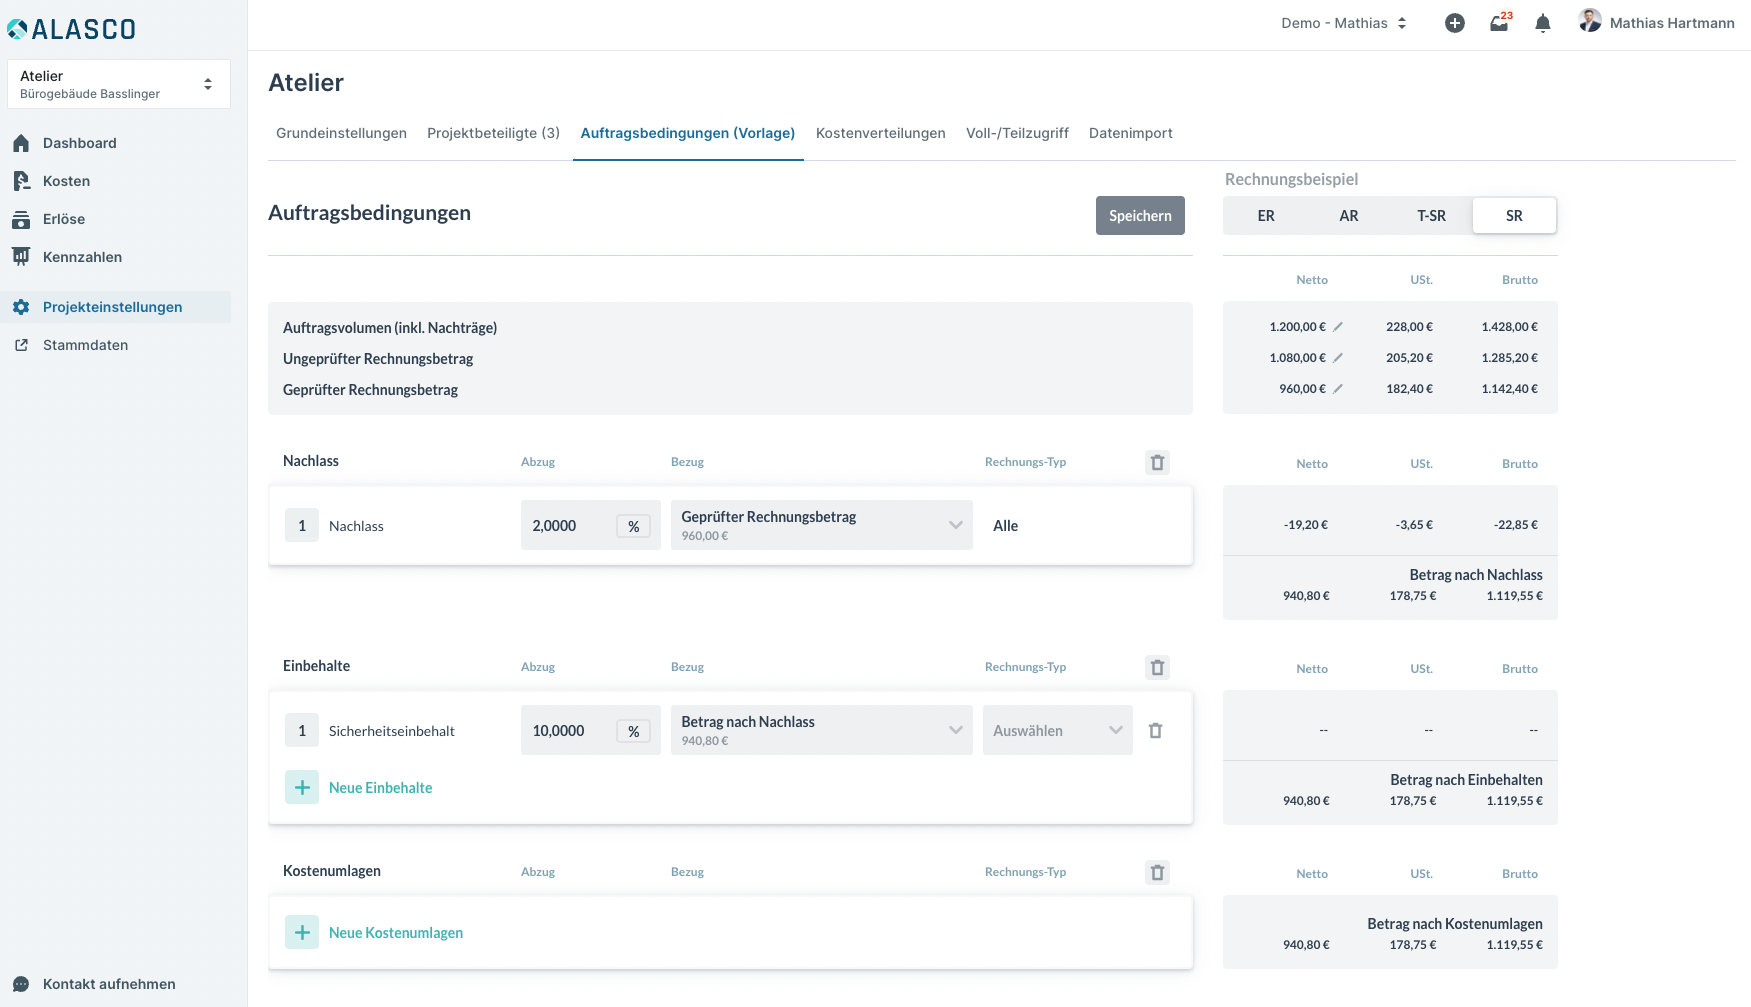This screenshot has height=1007, width=1751.
Task: Click the add new plus icon in header
Action: [1454, 23]
